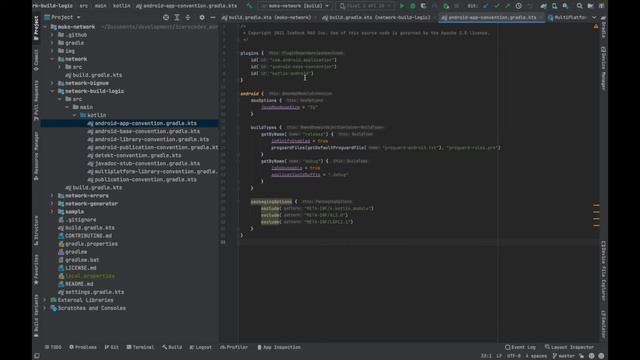Open the Structure tool window stripe
This screenshot has height=360, width=640.
point(36,231)
